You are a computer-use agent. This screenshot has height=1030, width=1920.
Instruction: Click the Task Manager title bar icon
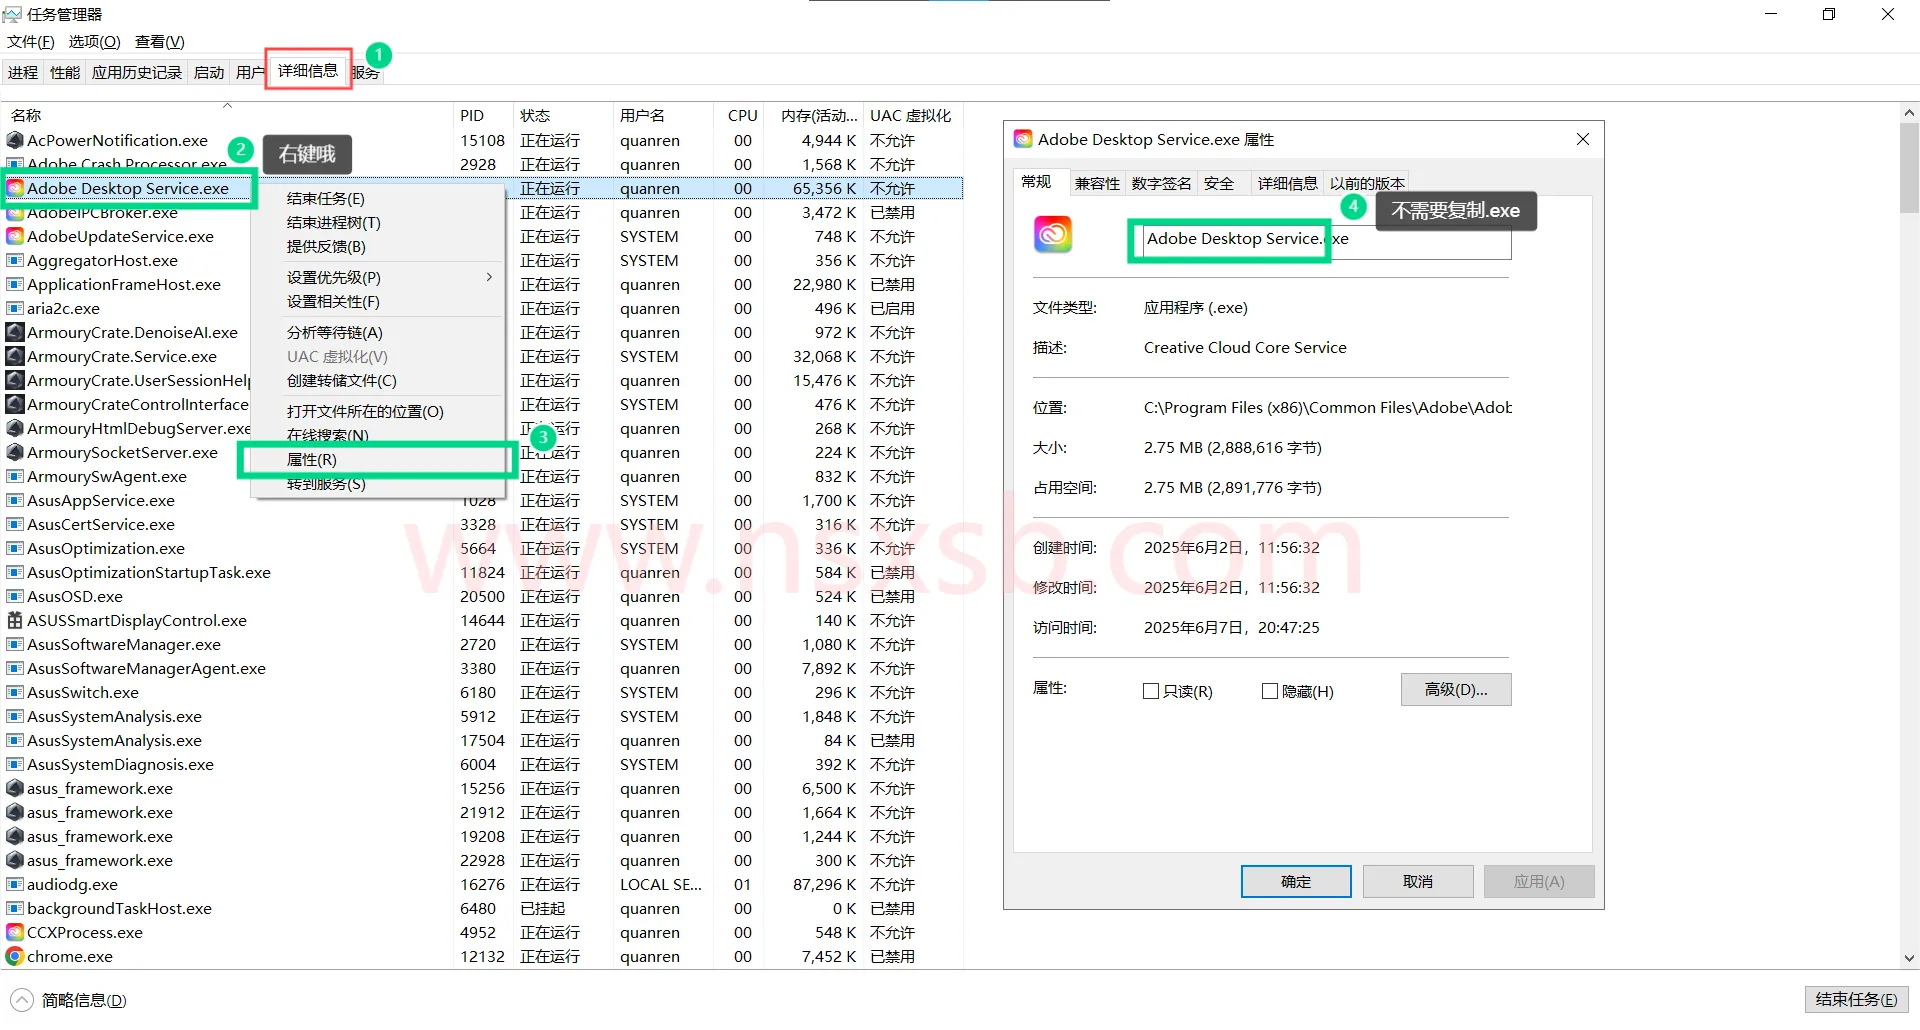12,14
